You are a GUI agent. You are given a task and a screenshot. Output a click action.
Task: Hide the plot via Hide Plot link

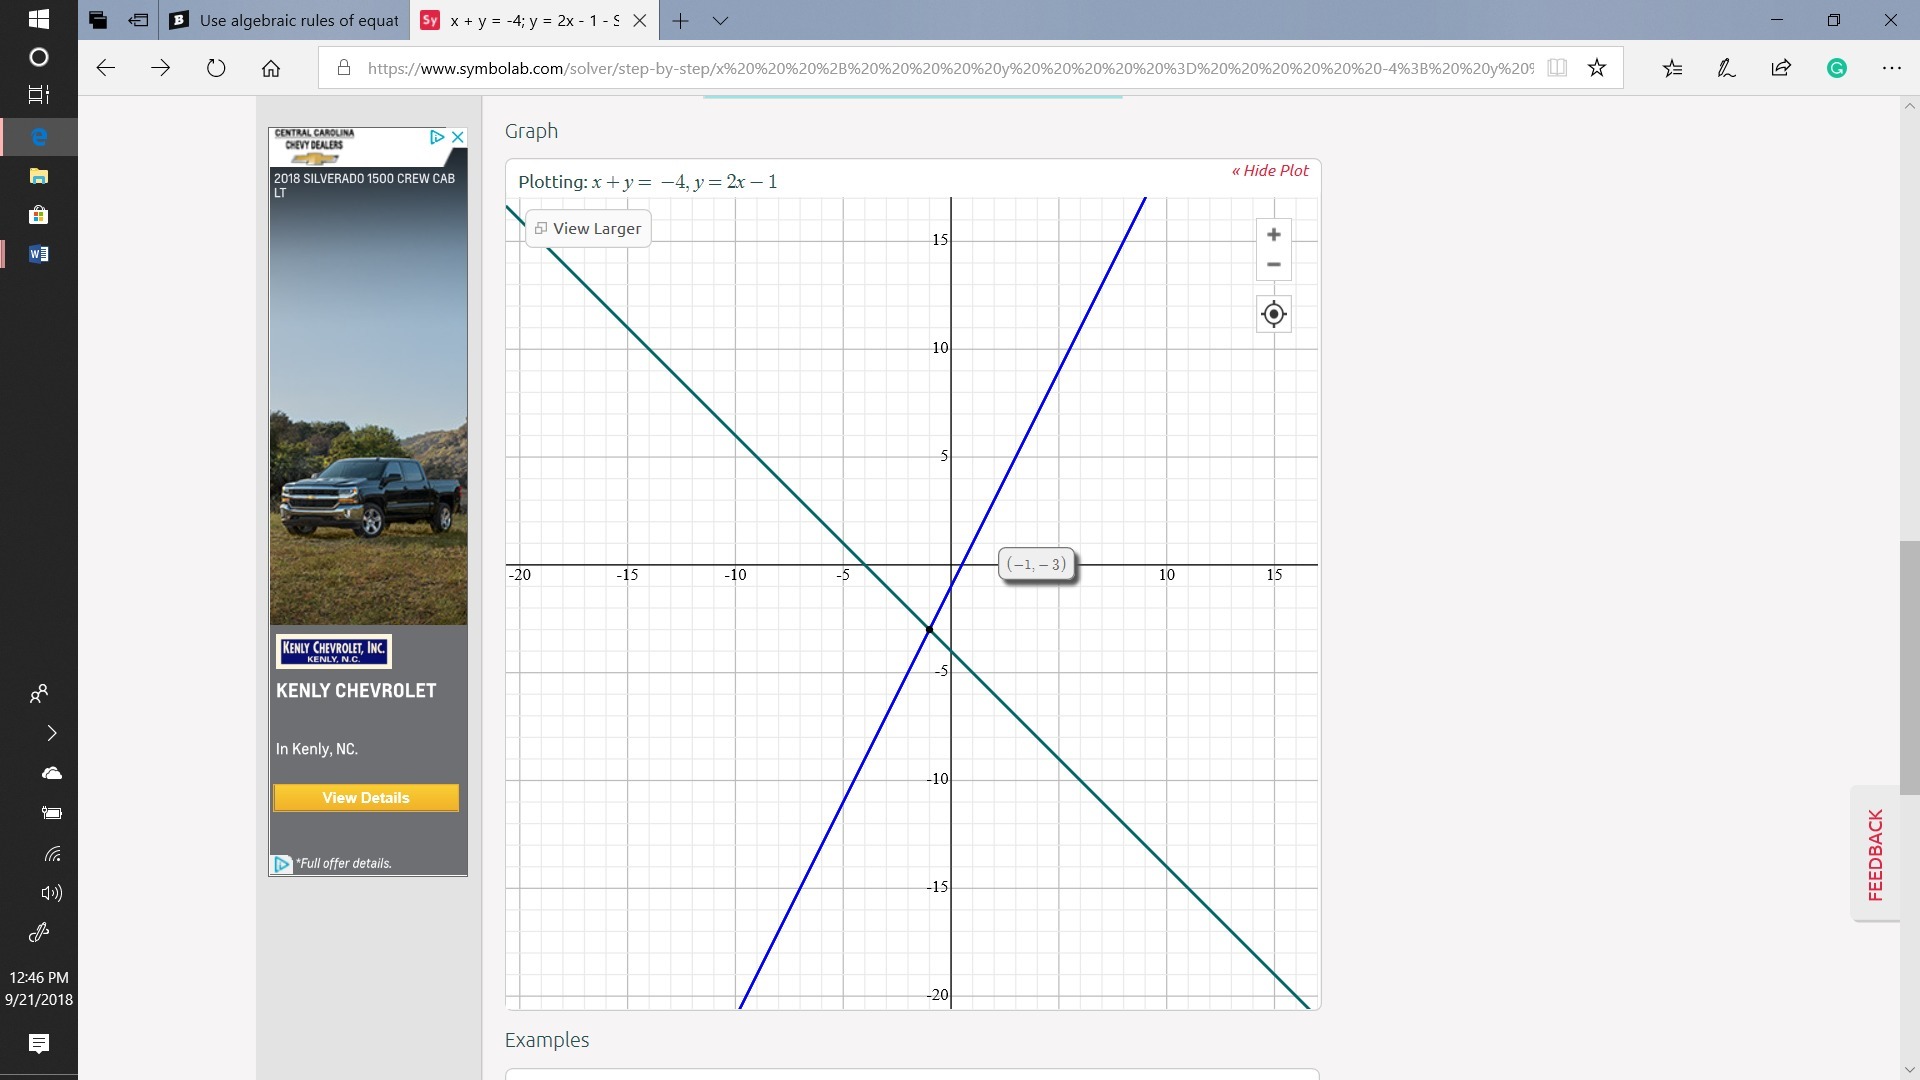pos(1270,171)
